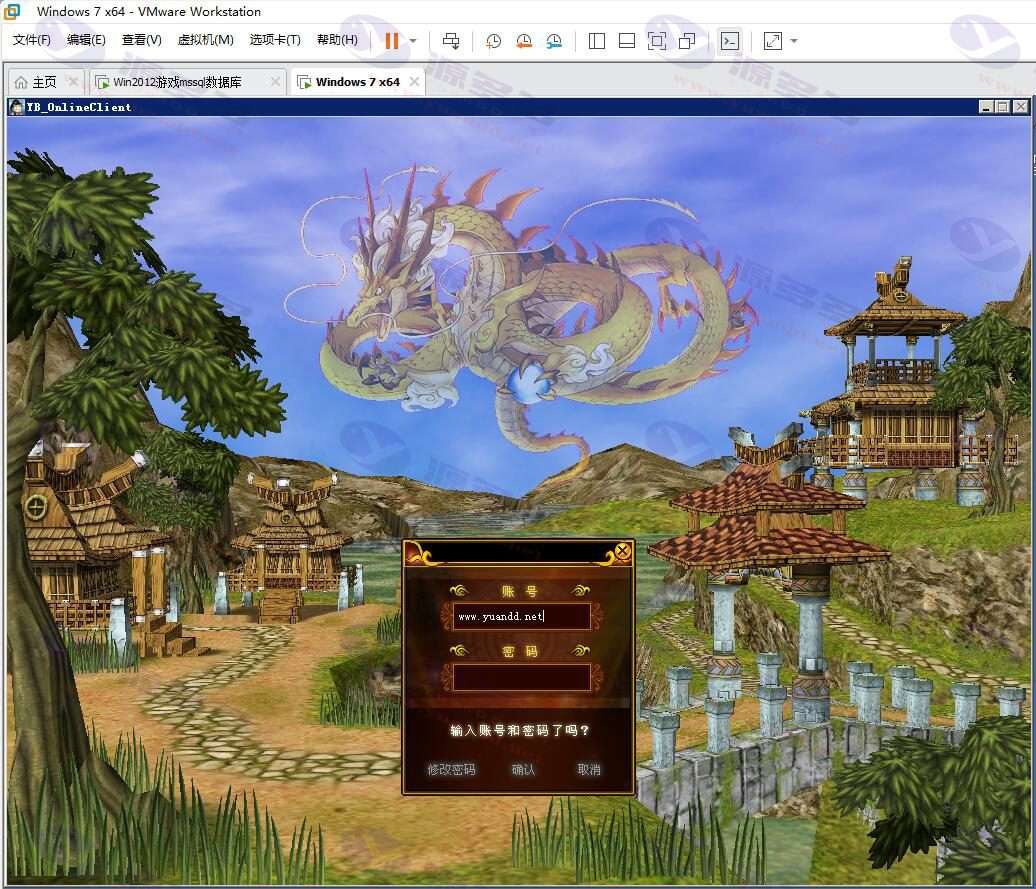The height and width of the screenshot is (889, 1036).
Task: Take a snapshot of the virtual machine
Action: [493, 41]
